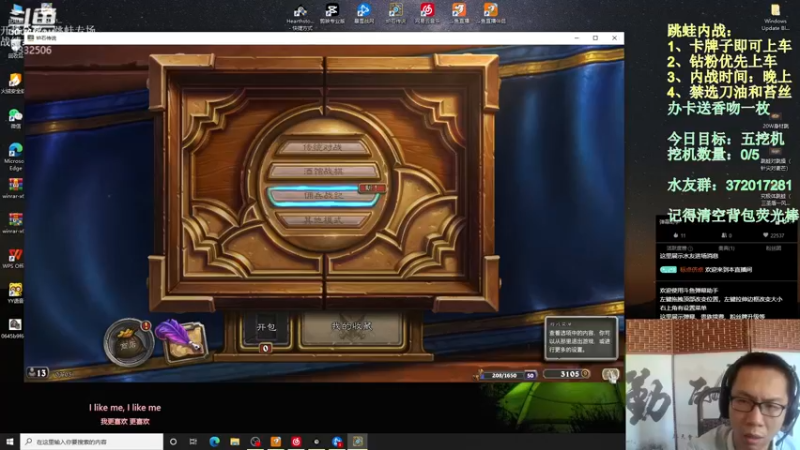Open the first orange Douyu streaming desktop icon

click(x=459, y=13)
